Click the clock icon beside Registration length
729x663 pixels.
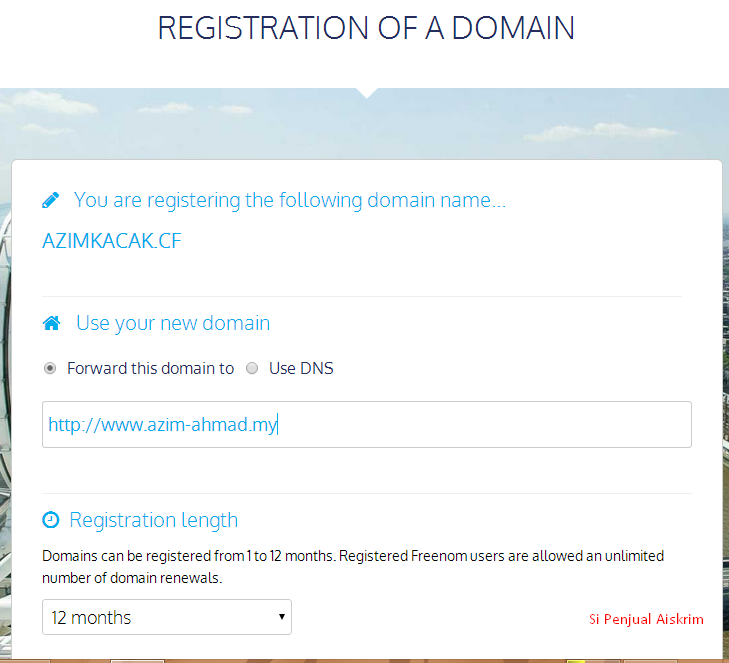tap(51, 520)
